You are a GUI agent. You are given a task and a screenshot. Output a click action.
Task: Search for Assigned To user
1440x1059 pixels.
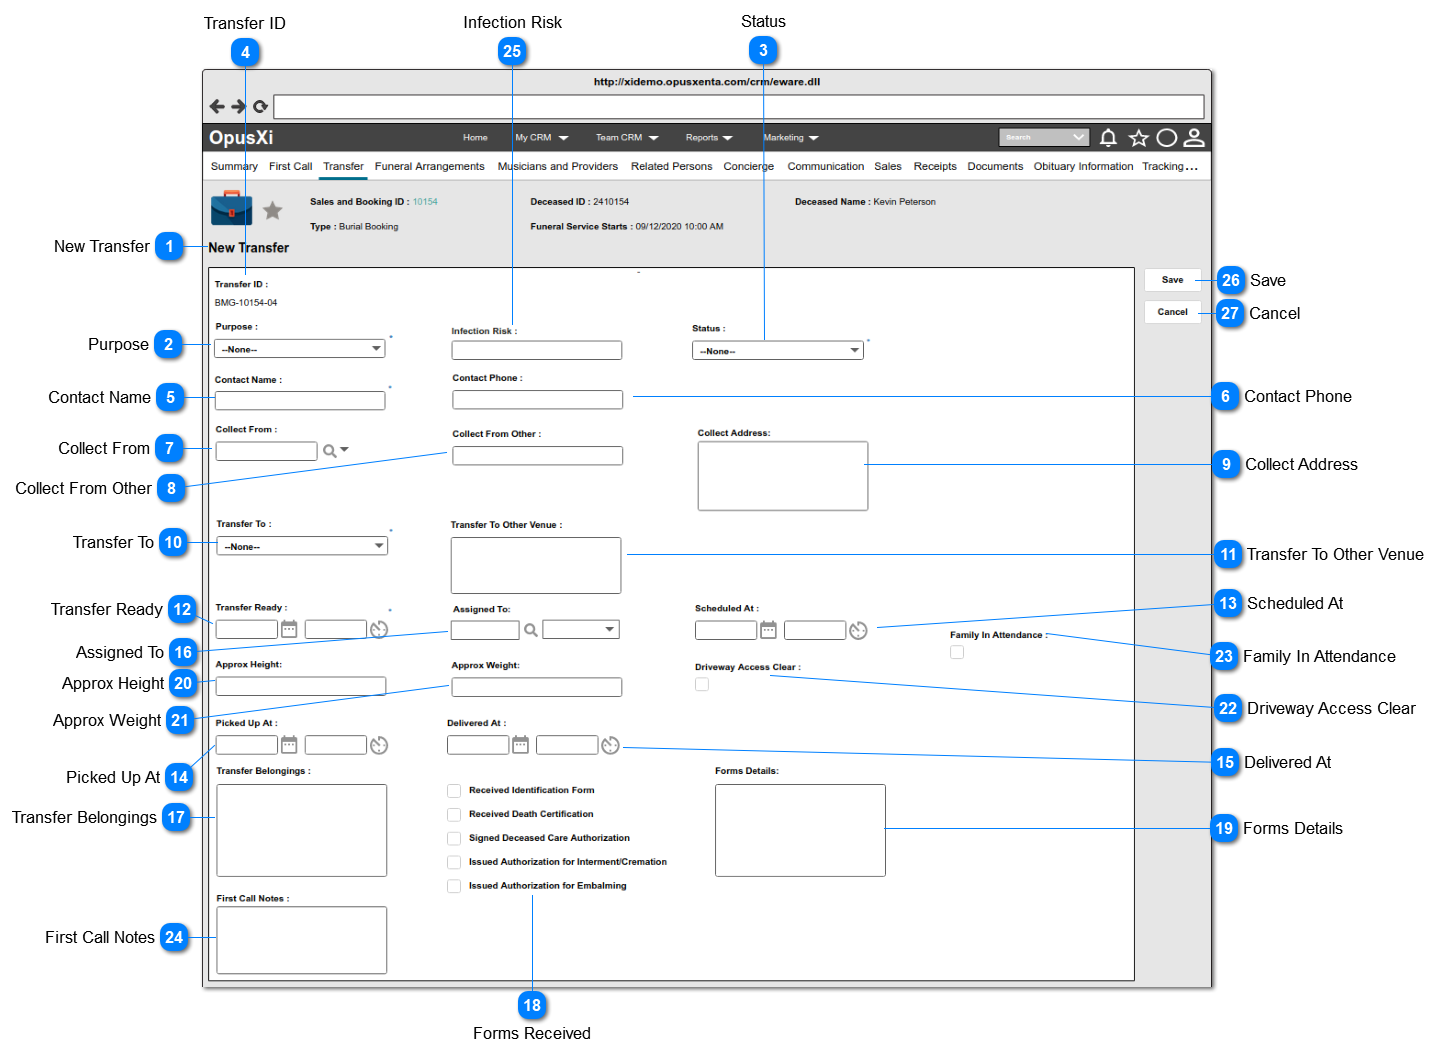[x=531, y=630]
